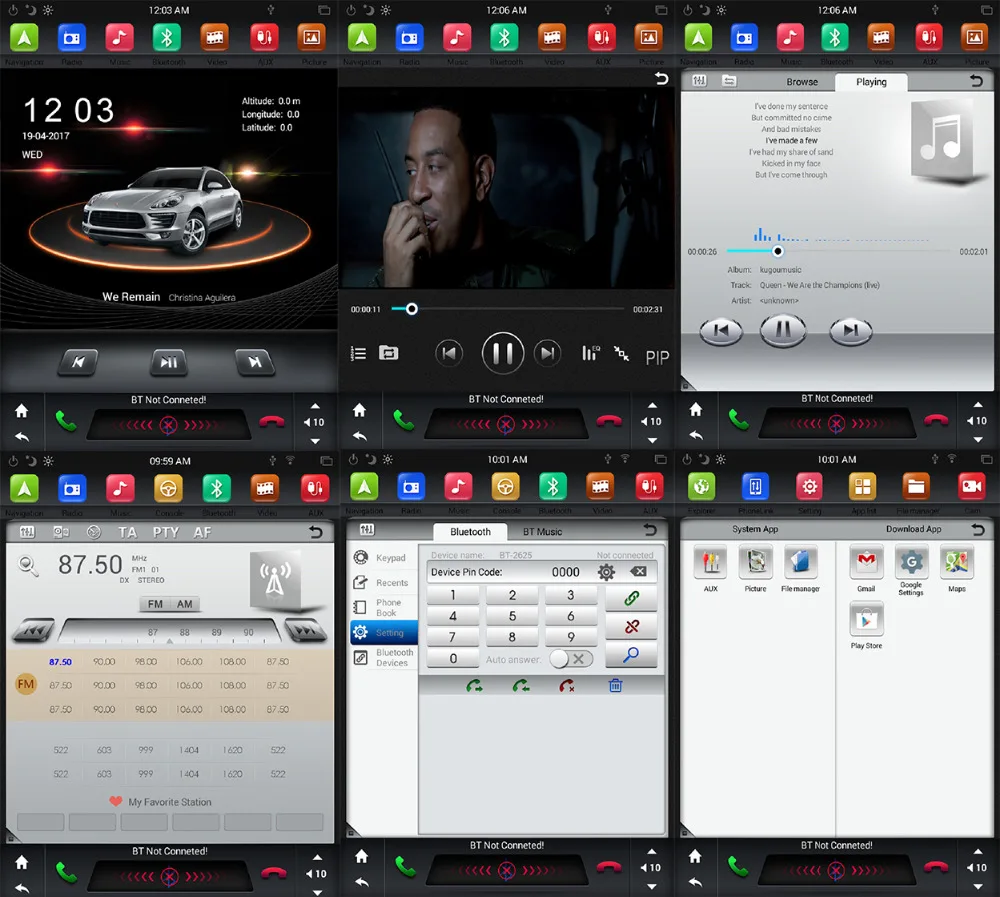
Task: Launch the Maps app under Download App
Action: [x=957, y=567]
